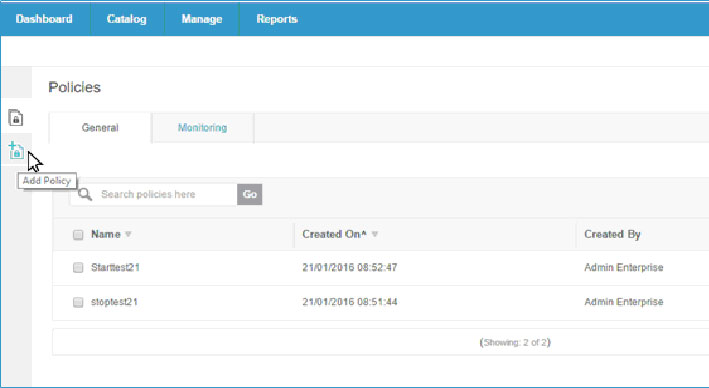Open the Starttest21 policy name
Viewport: 709px width, 388px height.
click(x=115, y=267)
